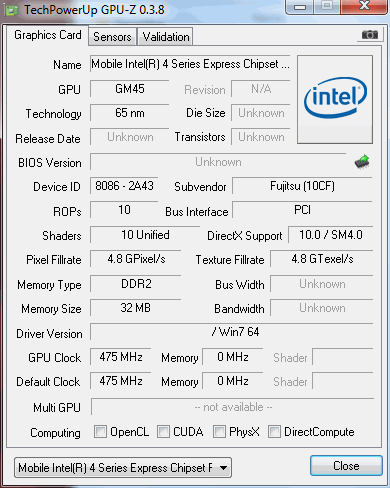Click the Memory Size value 32 MB
Screen dimensions: 390x488
click(x=136, y=308)
